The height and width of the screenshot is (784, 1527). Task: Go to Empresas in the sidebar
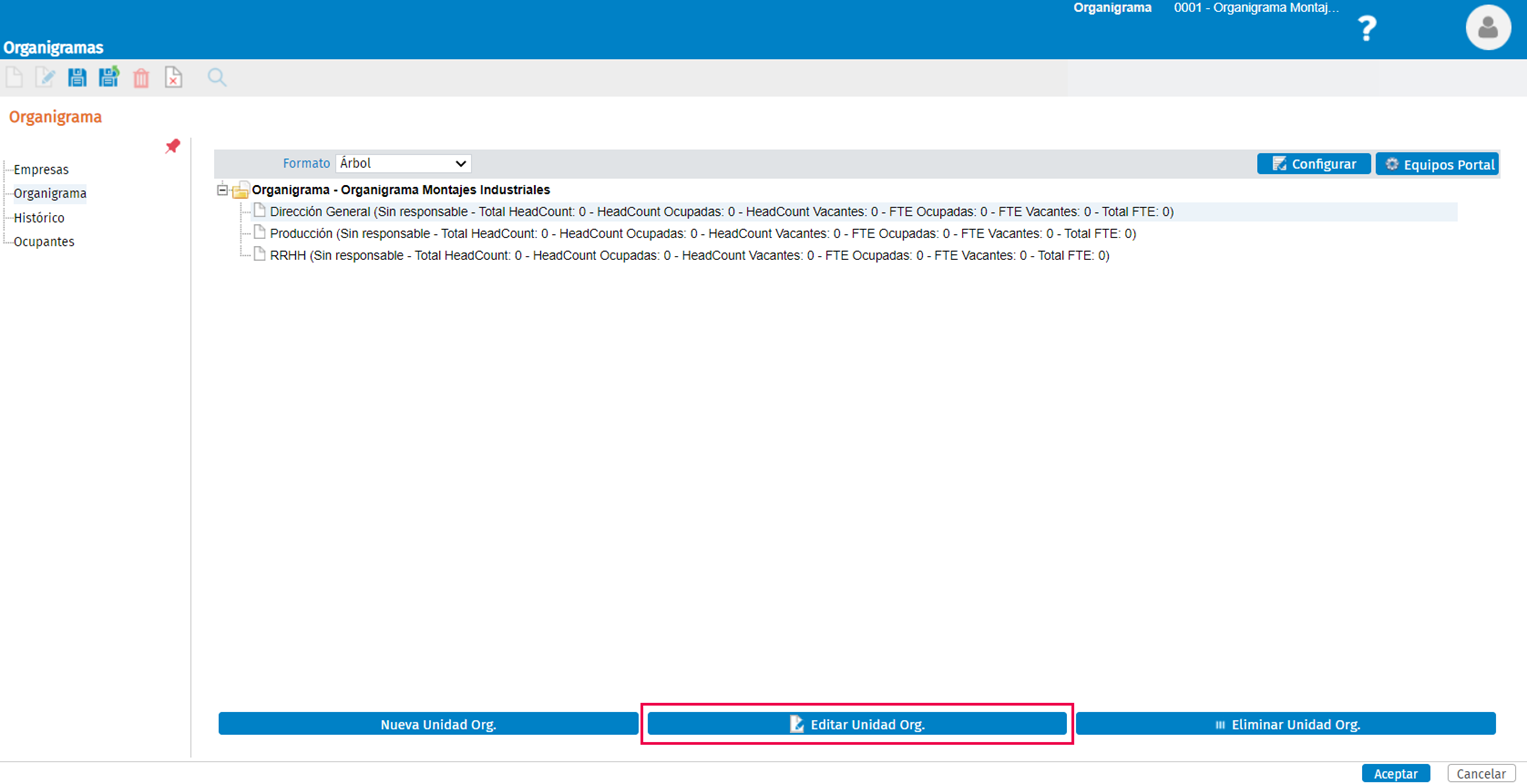click(41, 170)
